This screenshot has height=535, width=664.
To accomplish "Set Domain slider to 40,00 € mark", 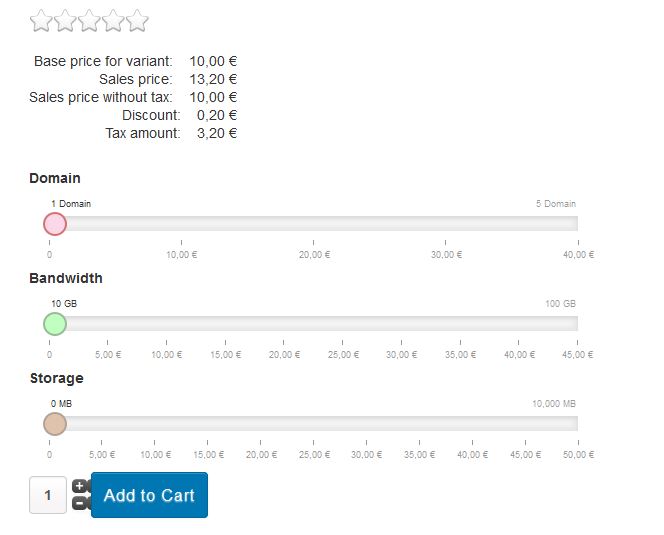I will tap(577, 224).
